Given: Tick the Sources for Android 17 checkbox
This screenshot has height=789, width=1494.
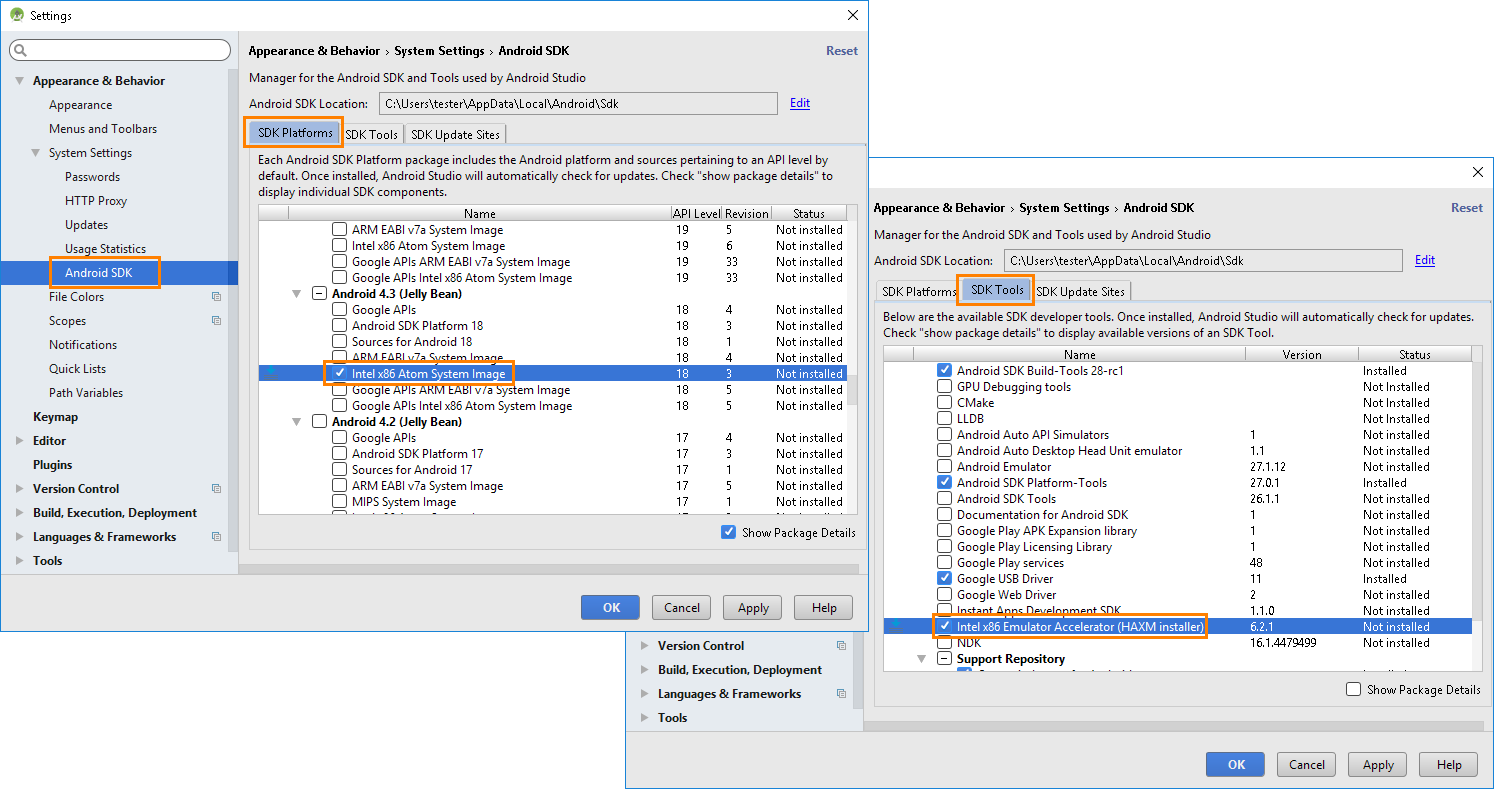Looking at the screenshot, I should coord(340,470).
